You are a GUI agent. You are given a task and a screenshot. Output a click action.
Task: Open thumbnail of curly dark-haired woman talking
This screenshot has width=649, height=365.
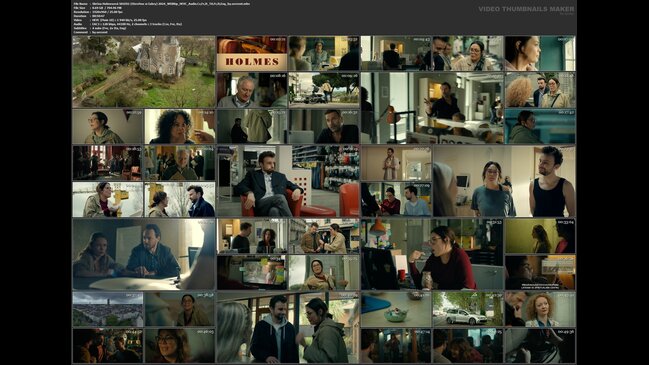click(x=180, y=127)
